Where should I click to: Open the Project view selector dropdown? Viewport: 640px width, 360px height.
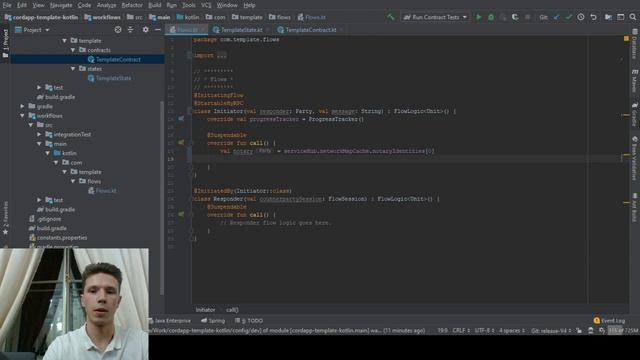[x=32, y=30]
